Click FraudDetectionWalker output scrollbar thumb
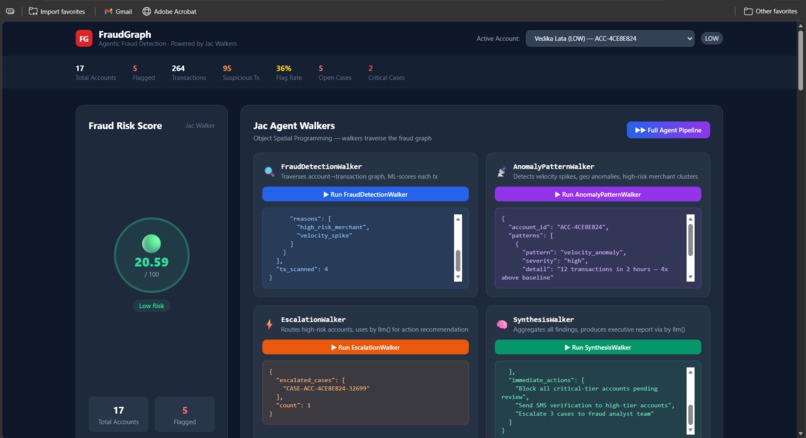This screenshot has height=438, width=806. pos(457,261)
